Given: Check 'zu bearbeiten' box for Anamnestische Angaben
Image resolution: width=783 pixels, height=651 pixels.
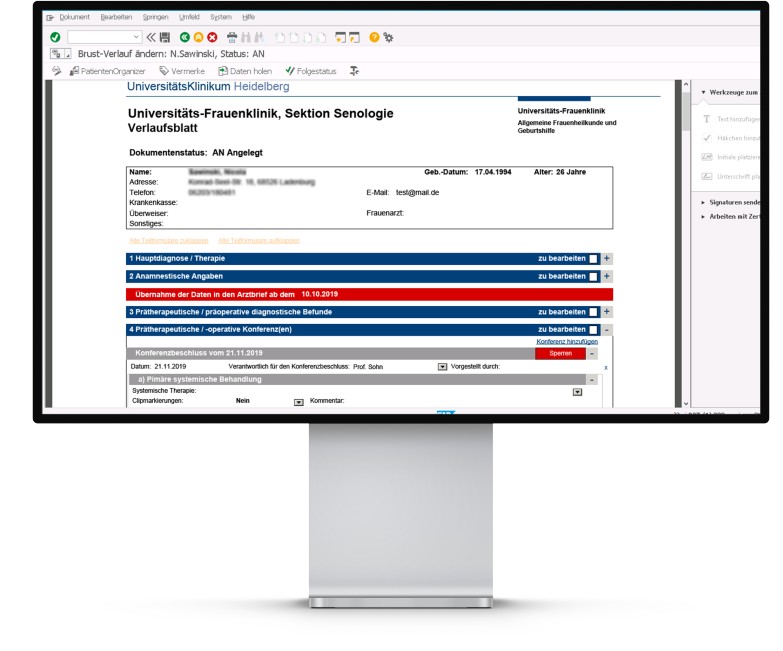Looking at the screenshot, I should [x=593, y=277].
